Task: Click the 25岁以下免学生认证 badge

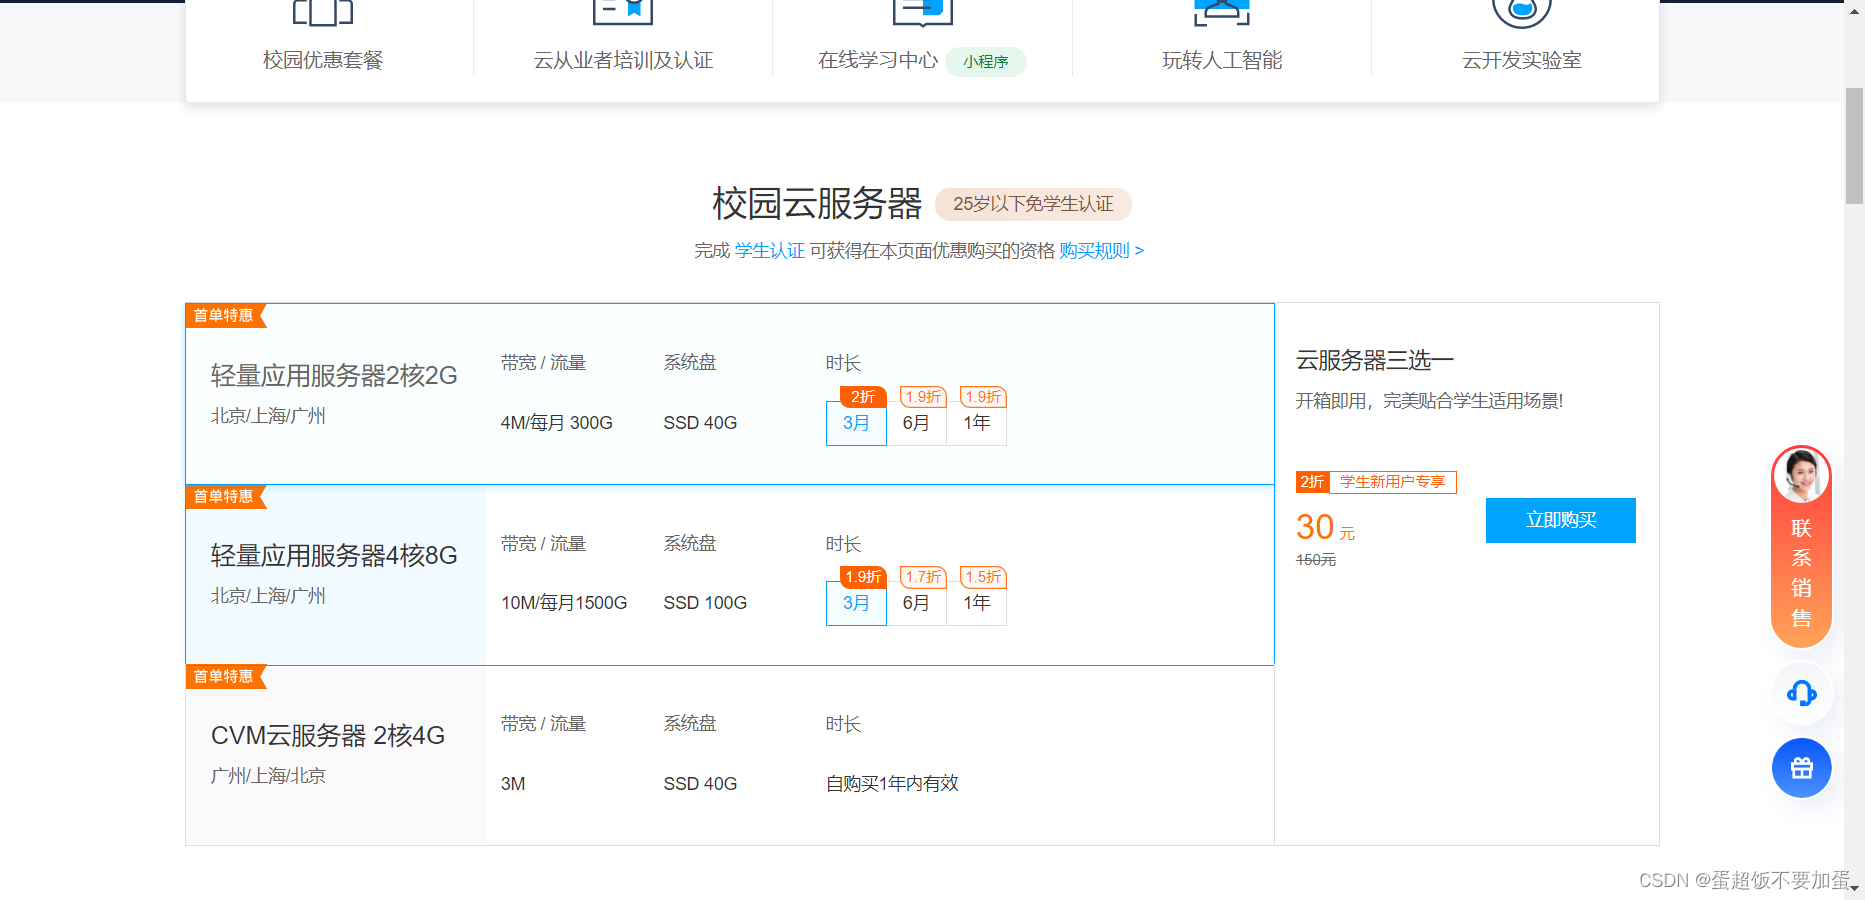Action: point(1033,204)
